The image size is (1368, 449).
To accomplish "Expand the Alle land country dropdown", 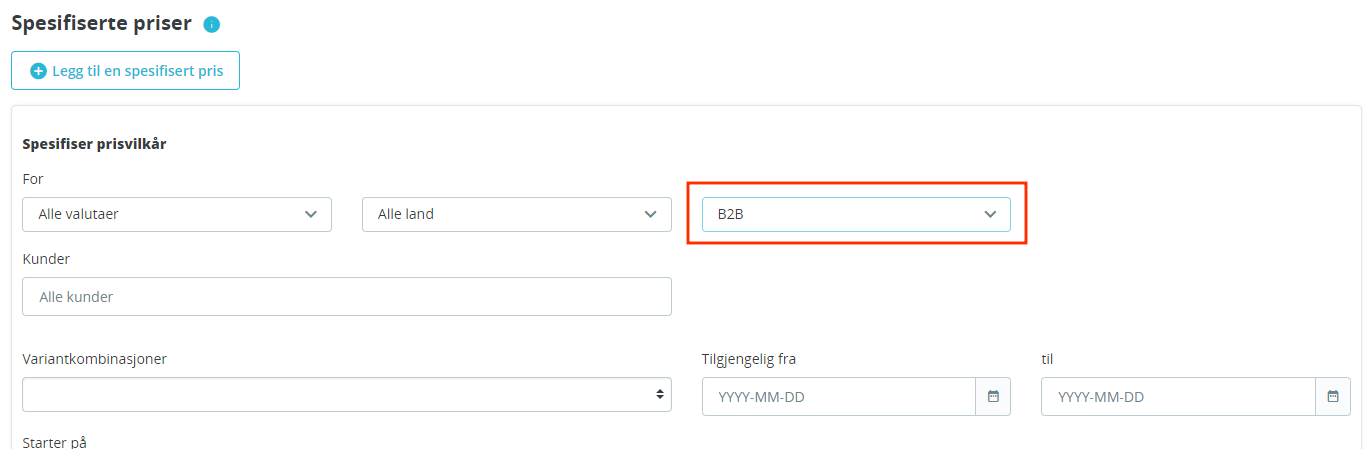I will (516, 214).
